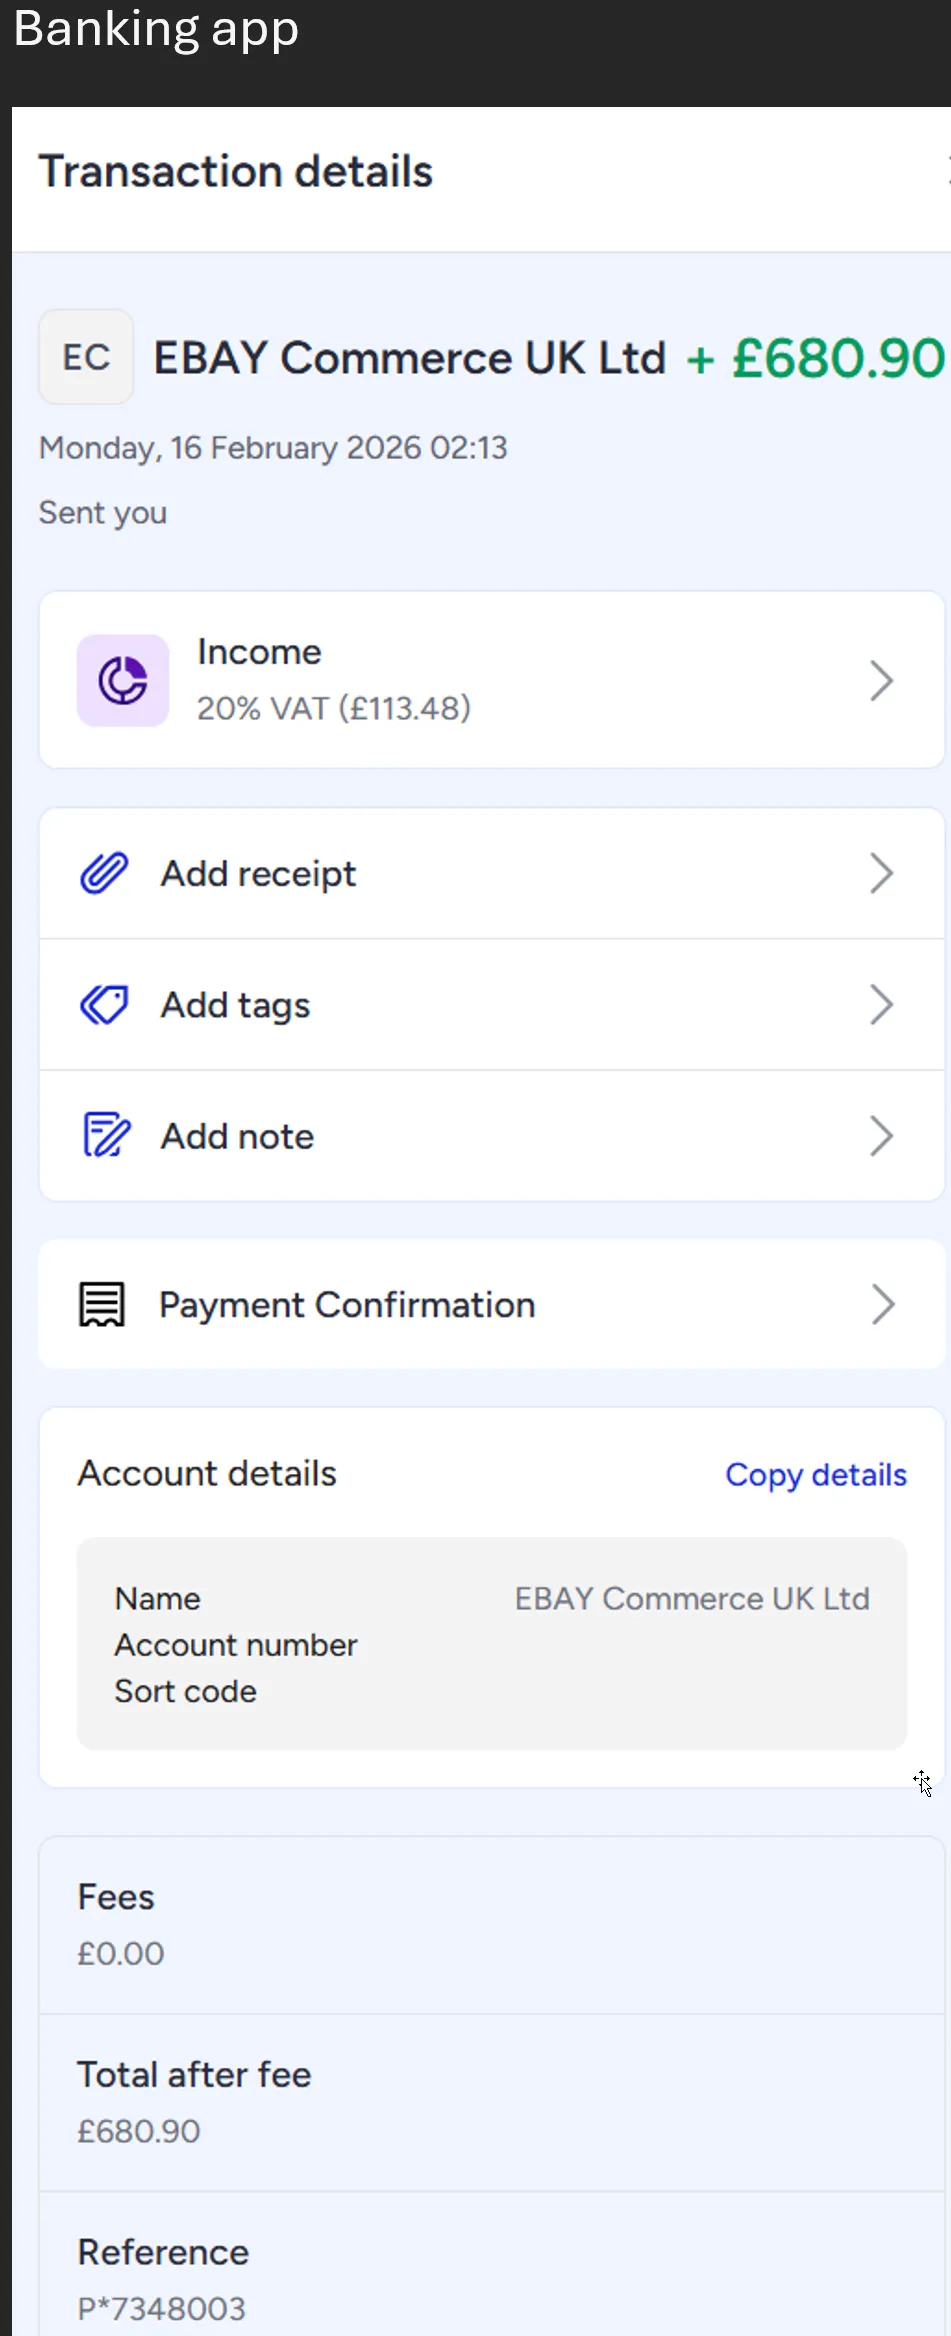The height and width of the screenshot is (2336, 951).
Task: Click the EC initials avatar badge
Action: (86, 357)
